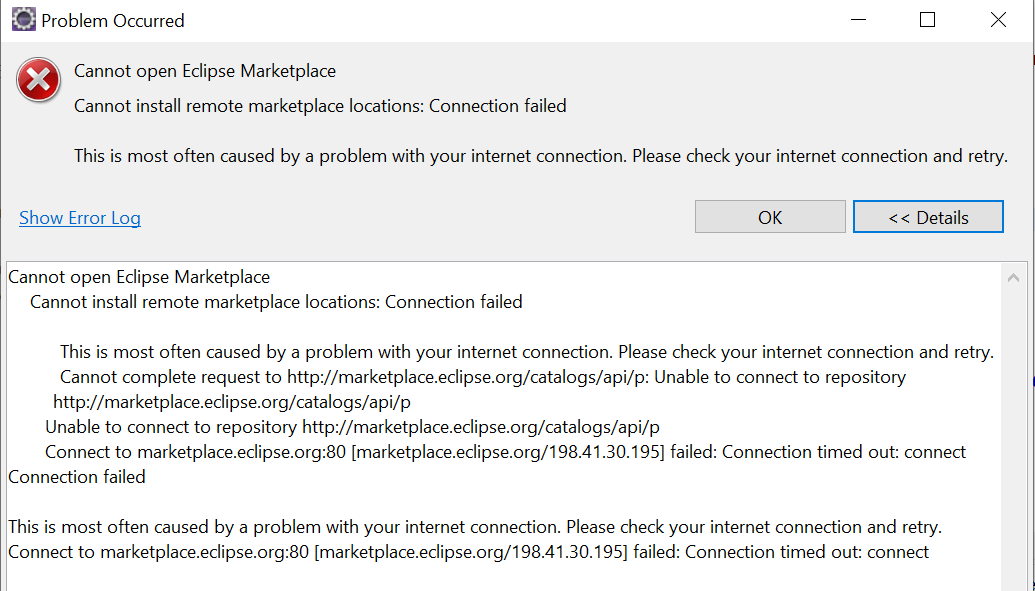
Task: Click the bold-position header 'Cannot open Eclipse Marketplace' message
Action: click(205, 71)
